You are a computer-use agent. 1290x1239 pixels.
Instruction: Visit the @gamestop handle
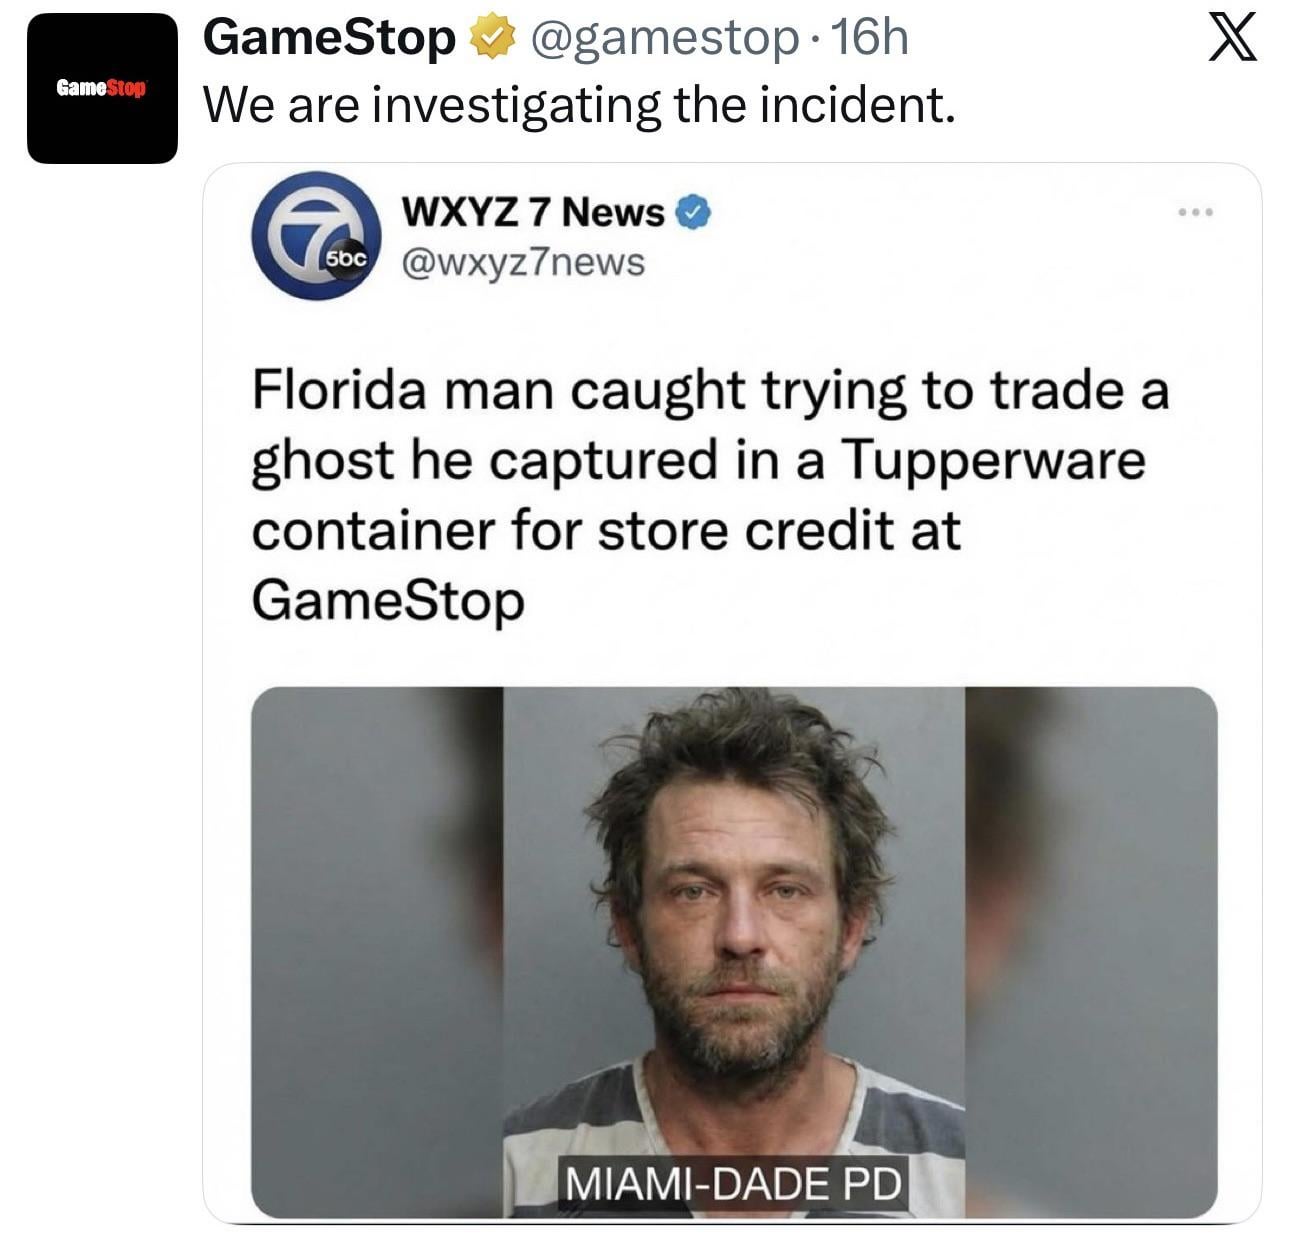click(x=664, y=41)
